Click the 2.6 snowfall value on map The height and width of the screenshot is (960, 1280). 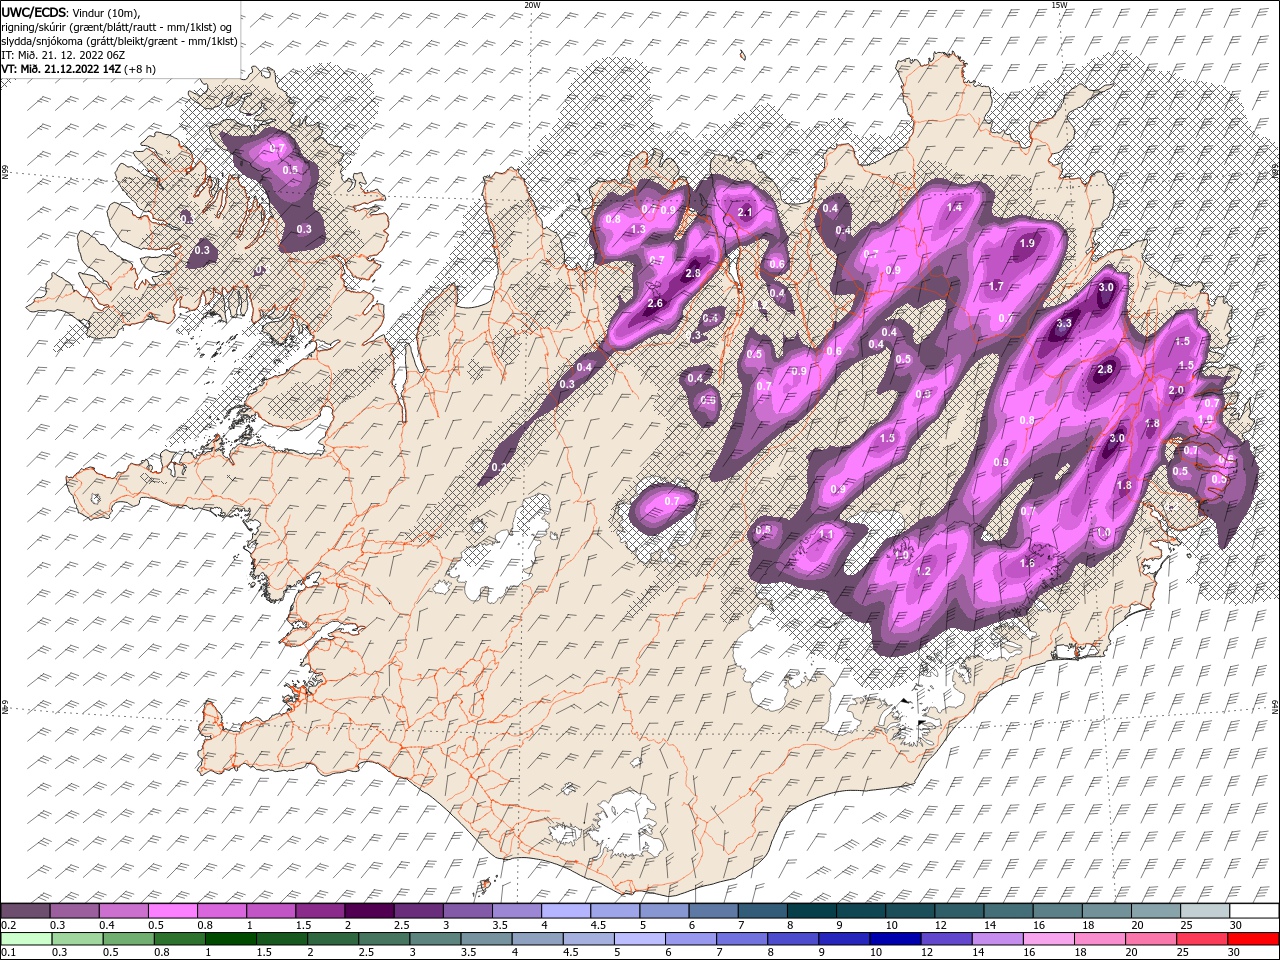point(656,303)
